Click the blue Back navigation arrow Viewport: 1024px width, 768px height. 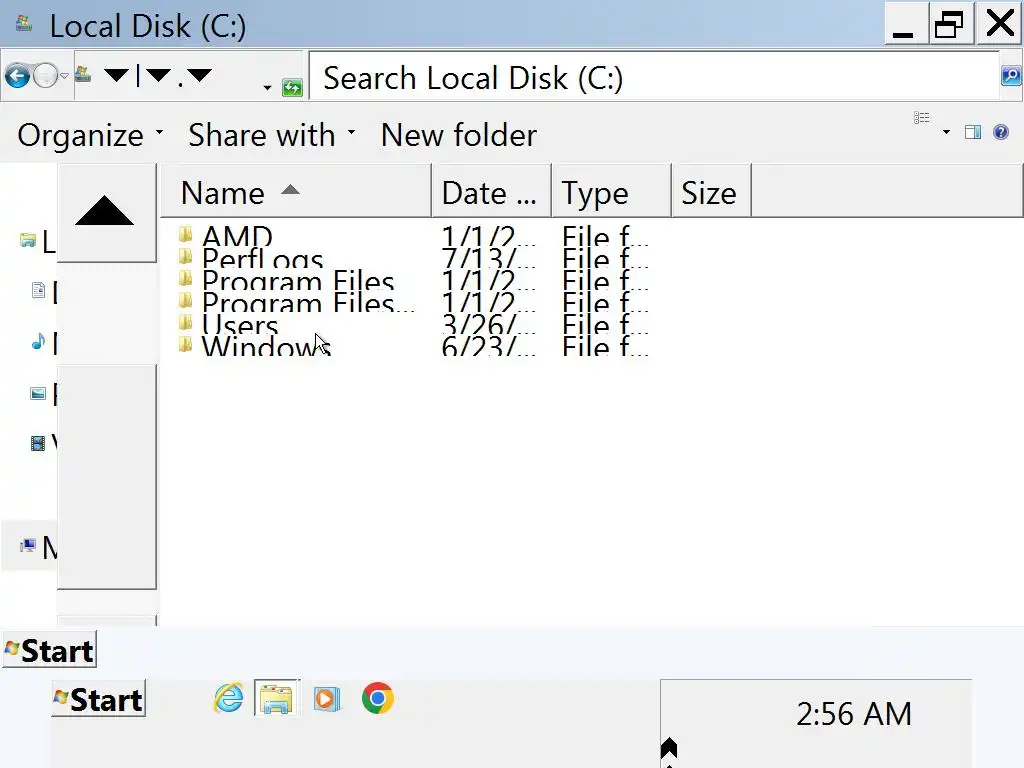pos(17,76)
